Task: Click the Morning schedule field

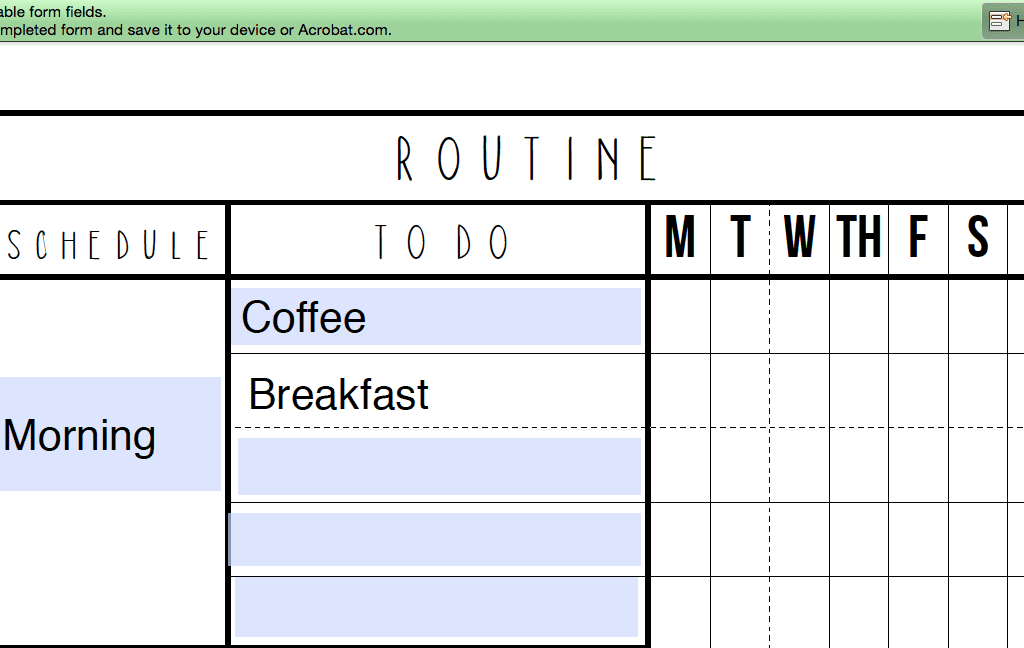Action: coord(110,434)
